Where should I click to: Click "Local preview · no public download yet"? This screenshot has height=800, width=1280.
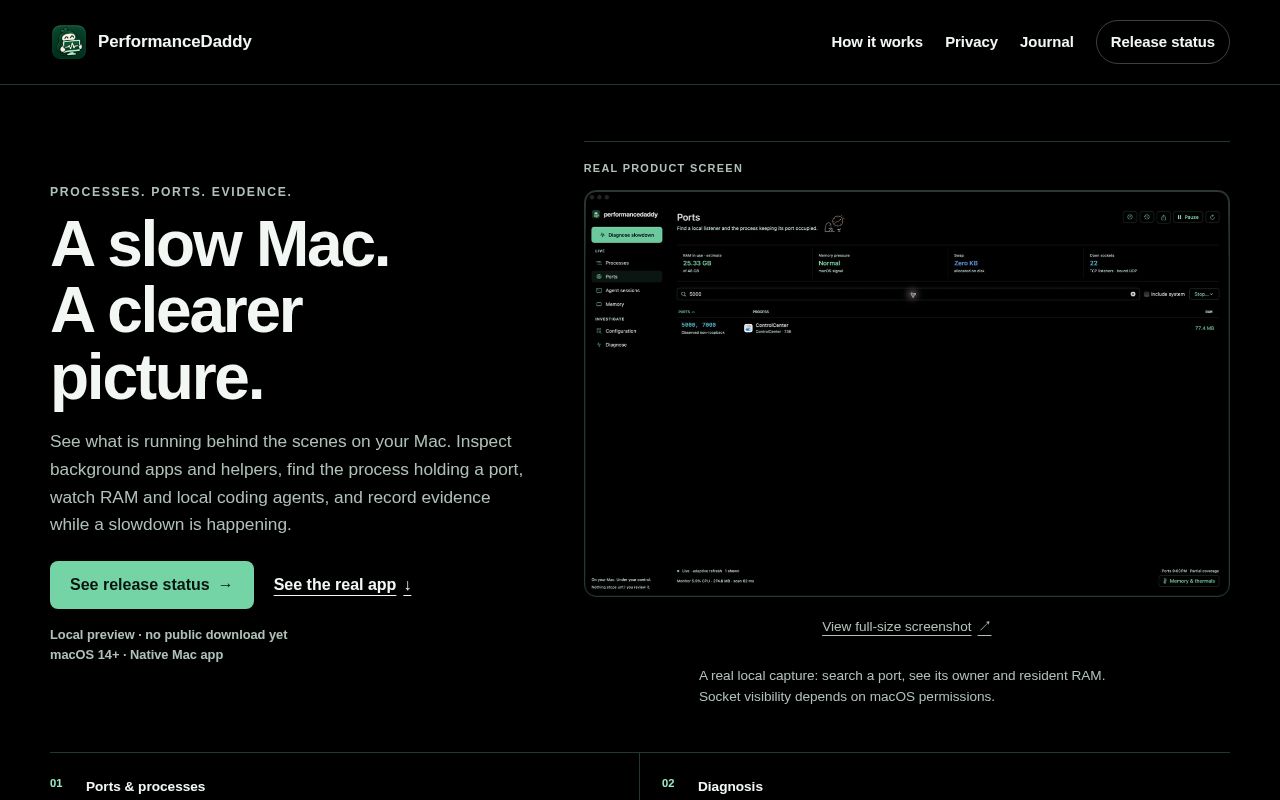point(169,635)
